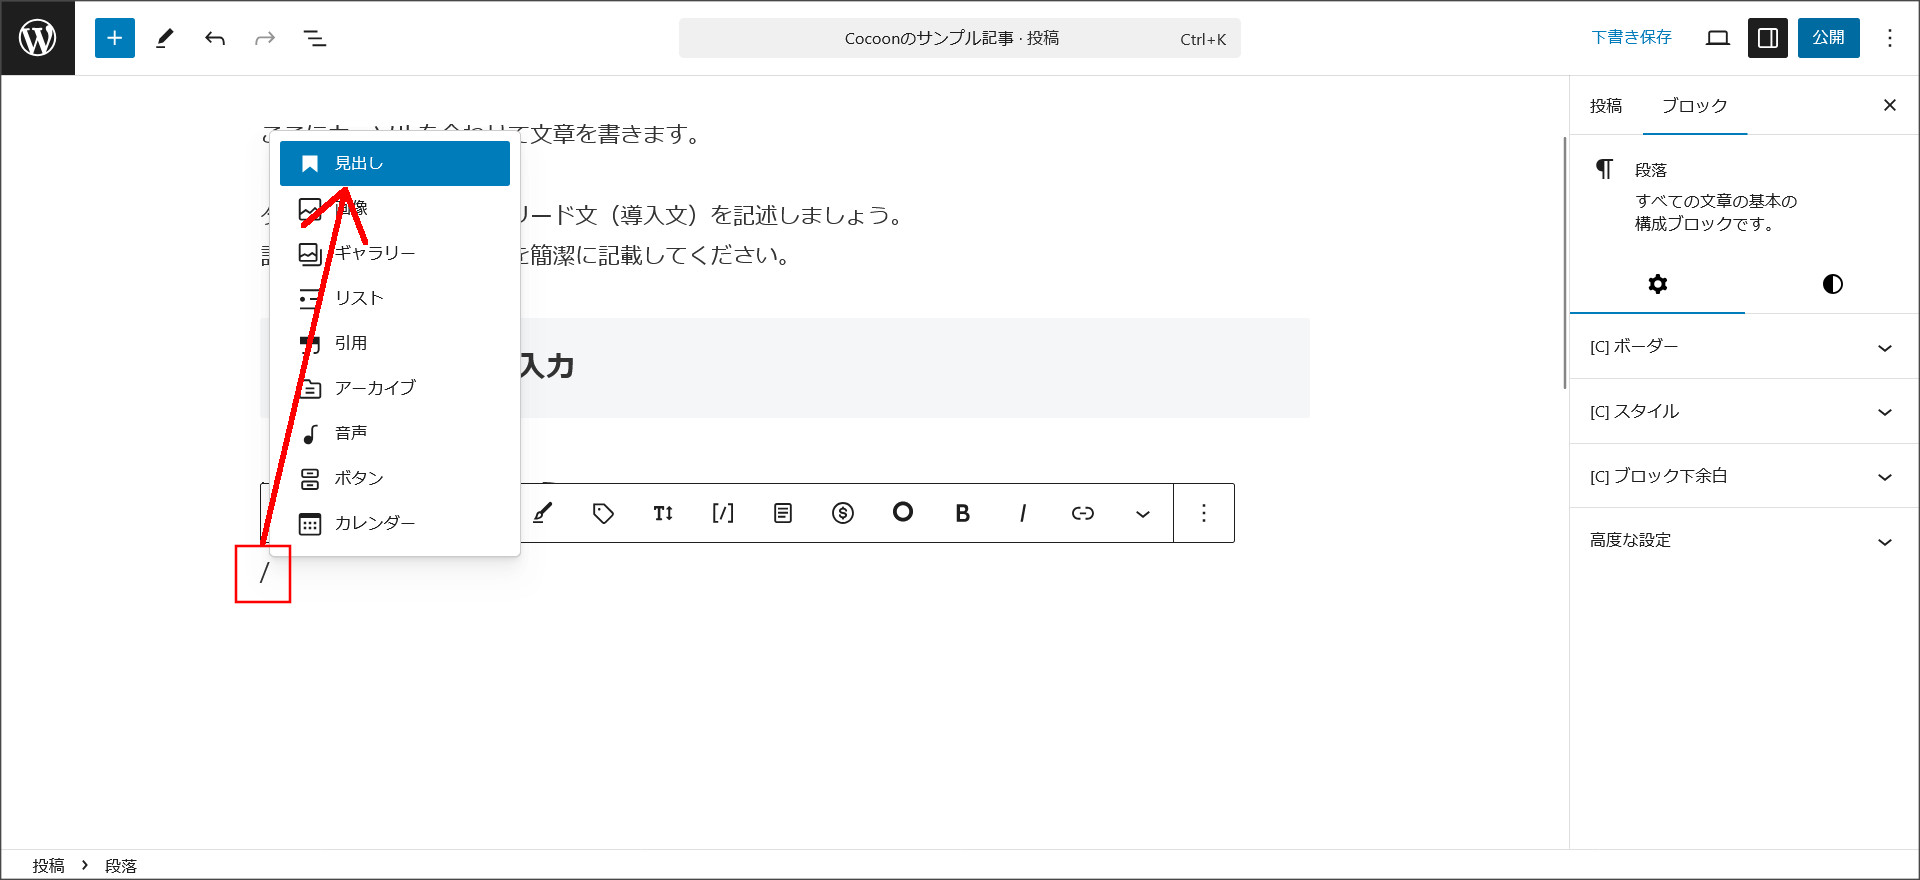The width and height of the screenshot is (1920, 880).
Task: Expand the [C] ブロック下余白 panel
Action: click(x=1744, y=476)
